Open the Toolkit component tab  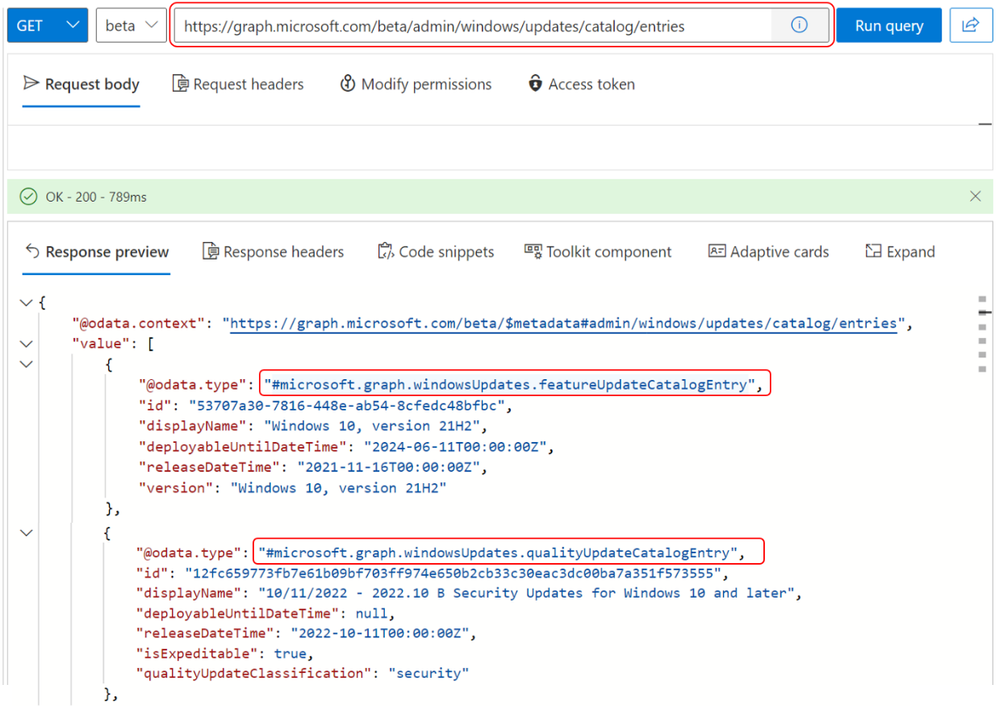coord(598,252)
